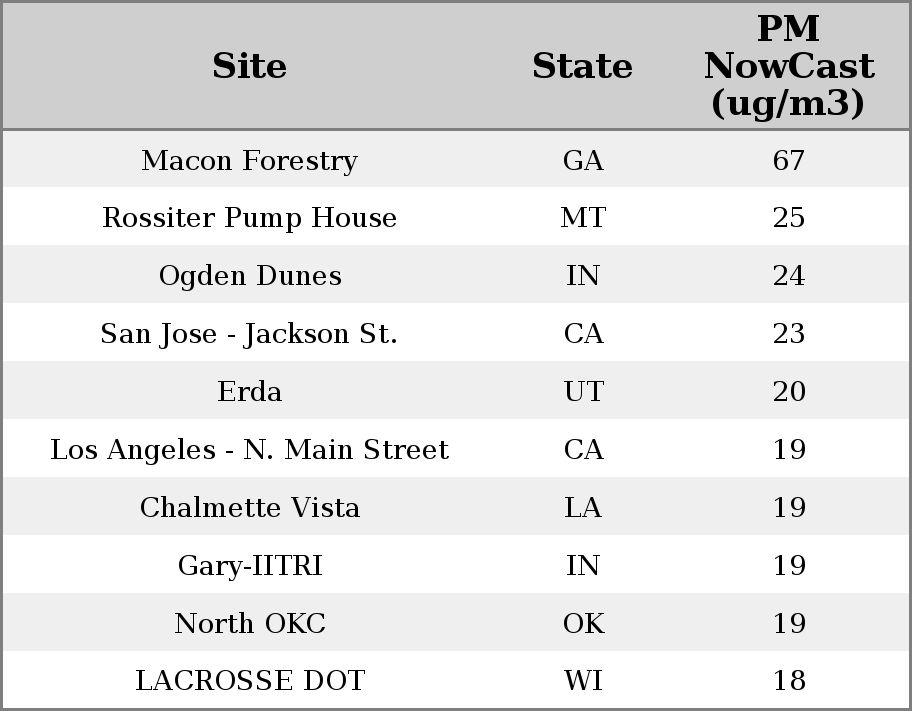Select the Rossiter Pump House cell
Image resolution: width=912 pixels, height=711 pixels.
[249, 218]
